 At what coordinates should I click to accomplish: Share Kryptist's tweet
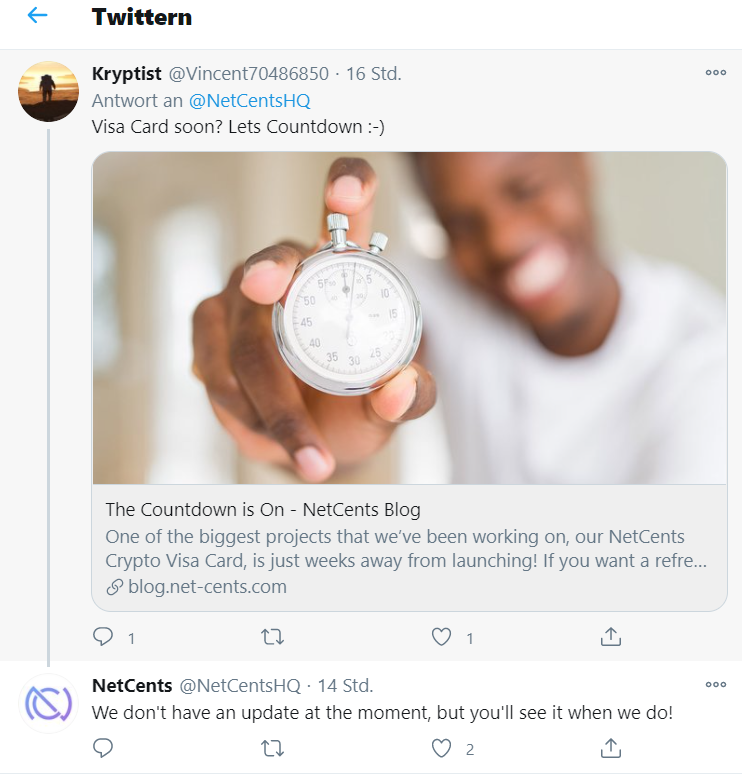click(x=611, y=637)
